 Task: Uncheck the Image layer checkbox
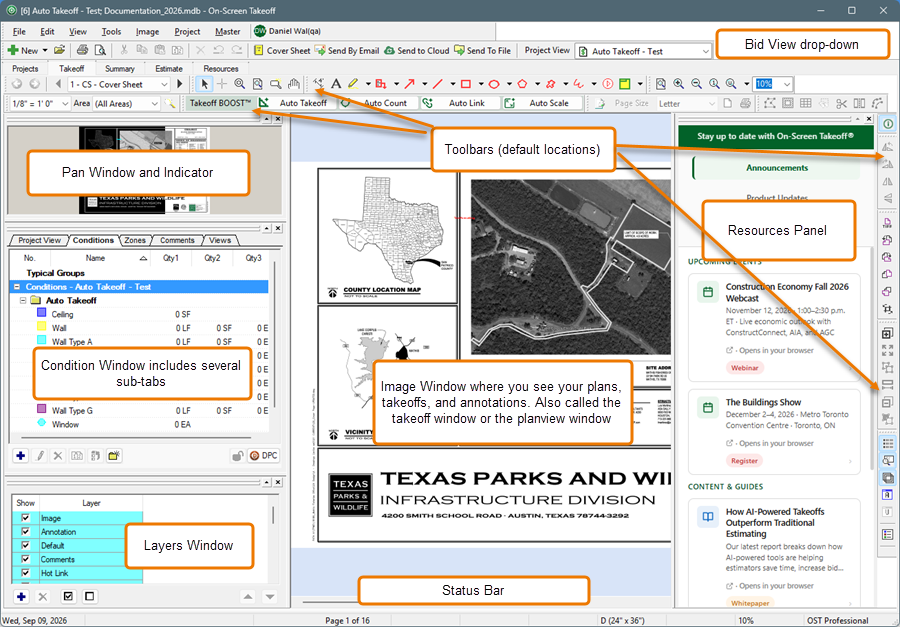[25, 518]
